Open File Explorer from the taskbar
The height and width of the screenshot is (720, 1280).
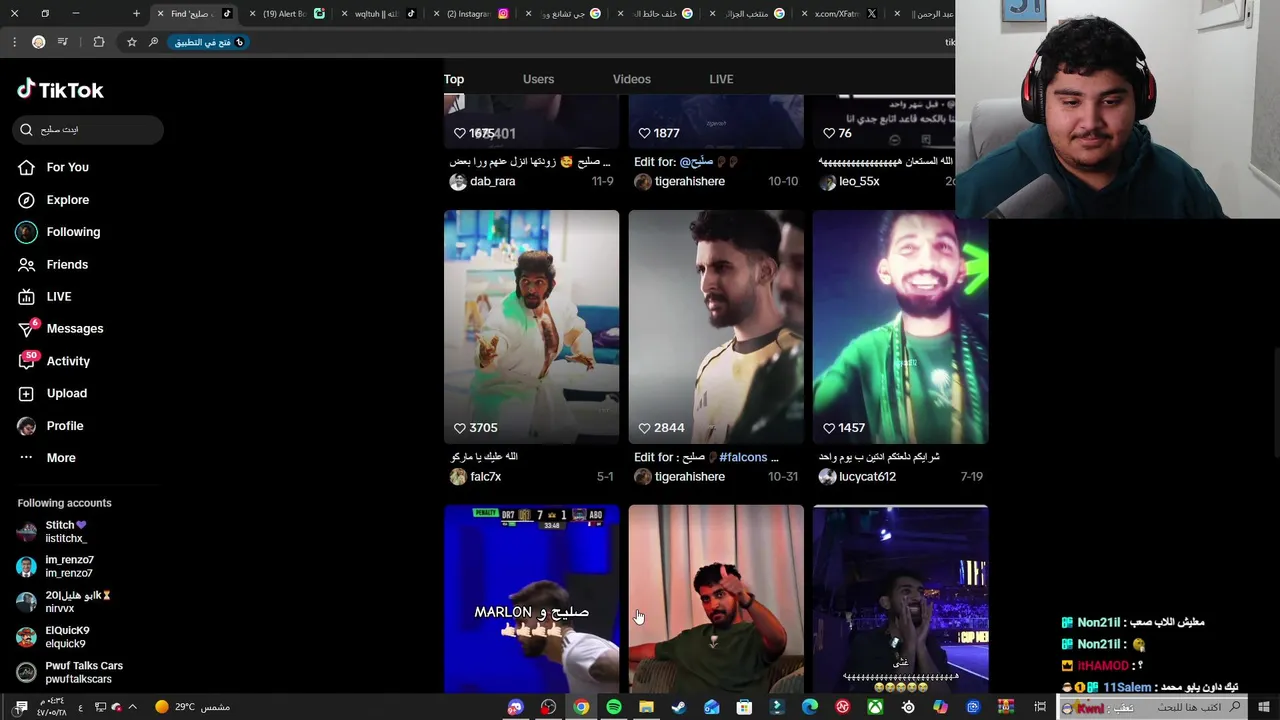coord(647,707)
